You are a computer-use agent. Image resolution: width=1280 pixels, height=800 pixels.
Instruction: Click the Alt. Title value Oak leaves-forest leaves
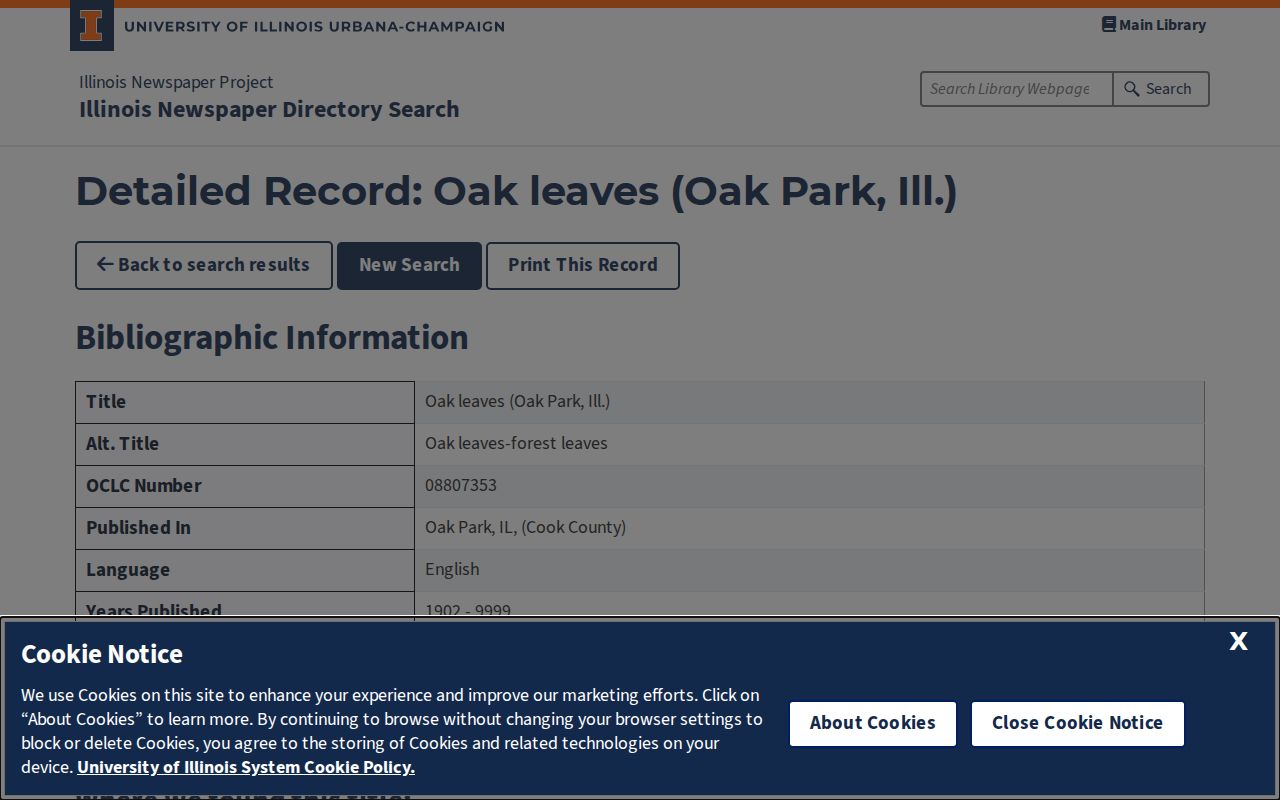click(516, 444)
